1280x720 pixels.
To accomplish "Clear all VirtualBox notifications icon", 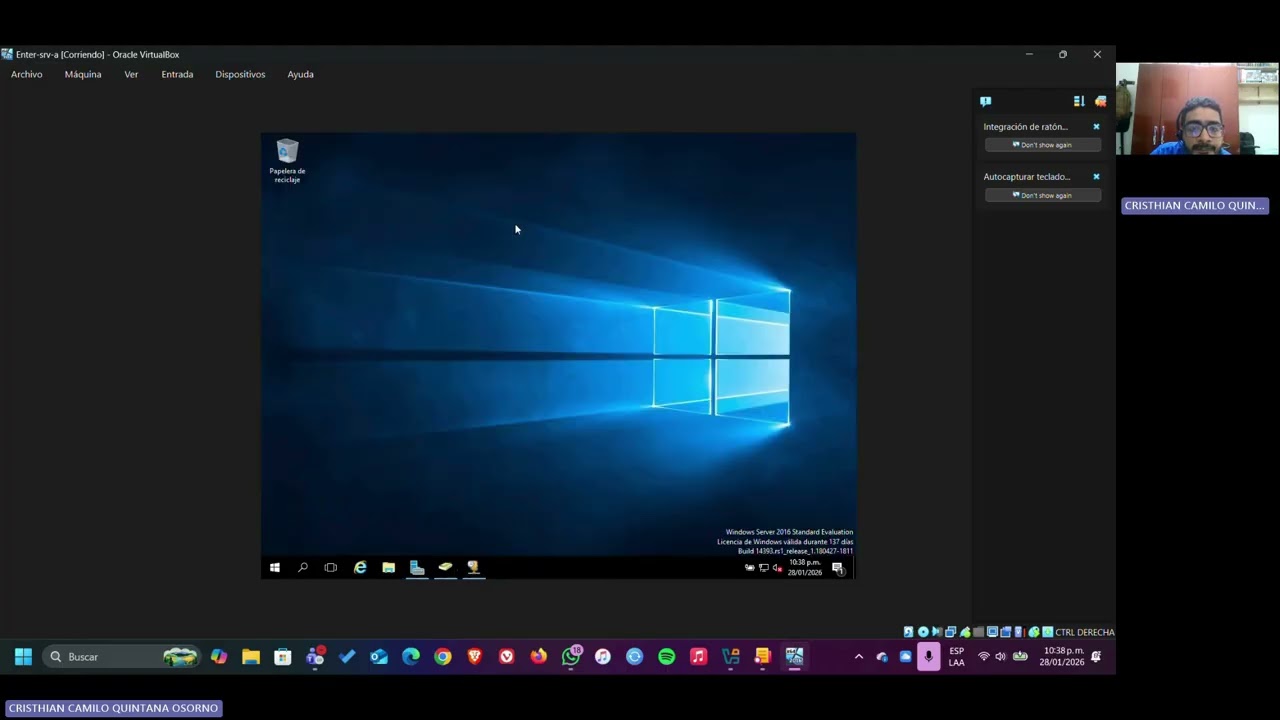I will [1100, 101].
